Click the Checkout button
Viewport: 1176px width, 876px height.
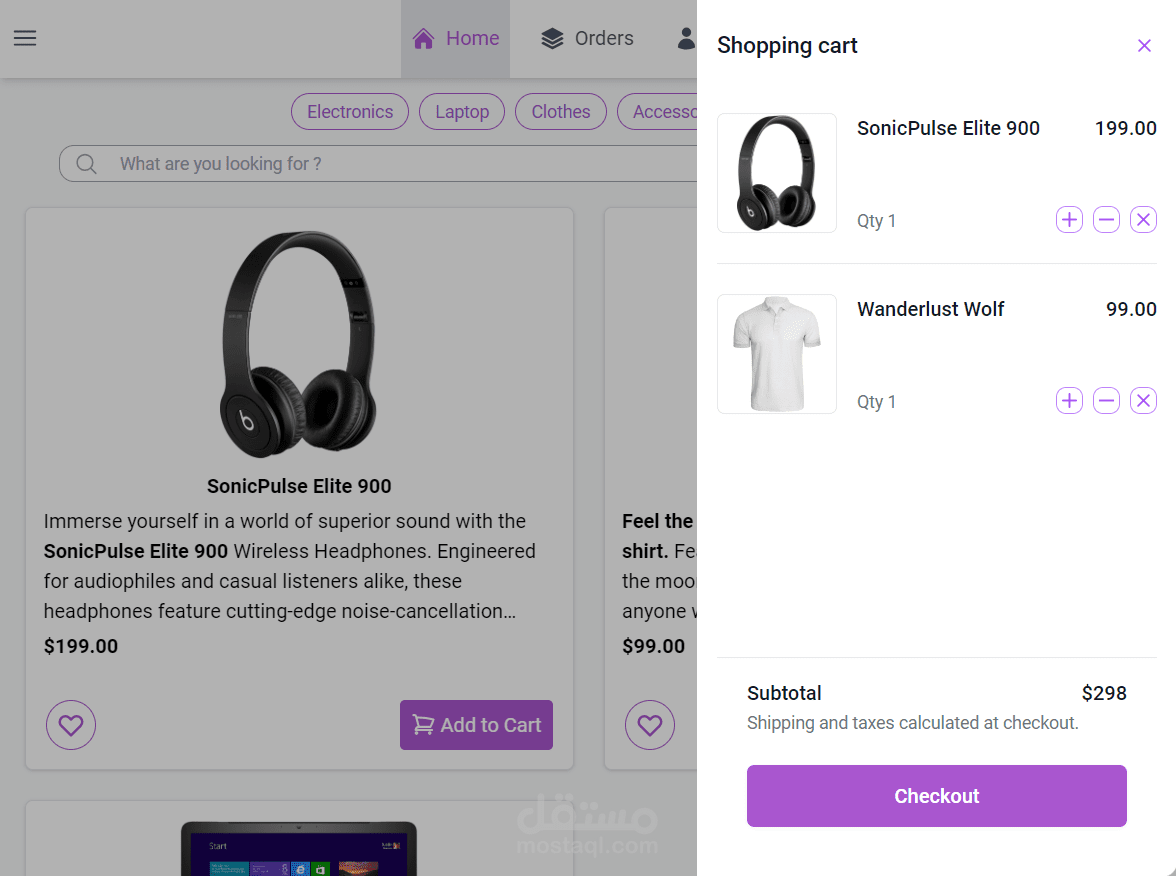coord(936,796)
